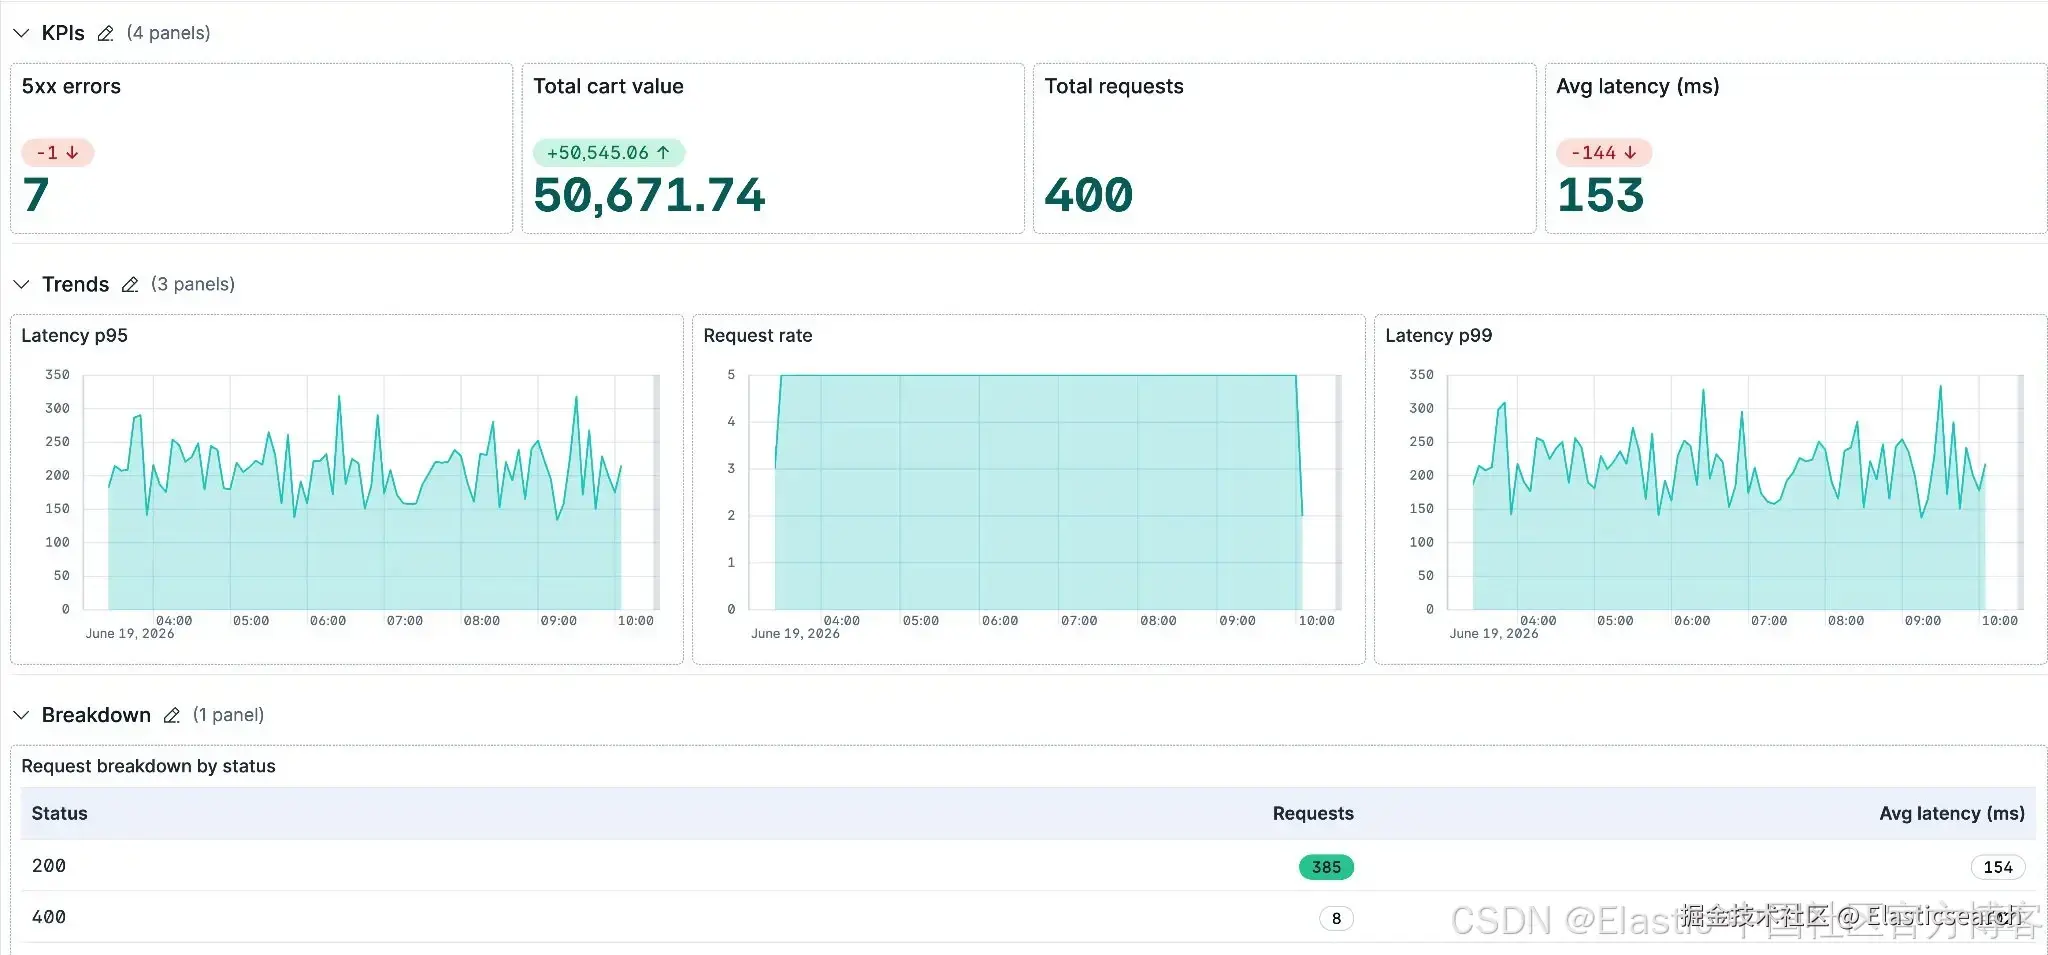This screenshot has width=2048, height=955.
Task: Sort table by Requests column header
Action: pos(1313,814)
